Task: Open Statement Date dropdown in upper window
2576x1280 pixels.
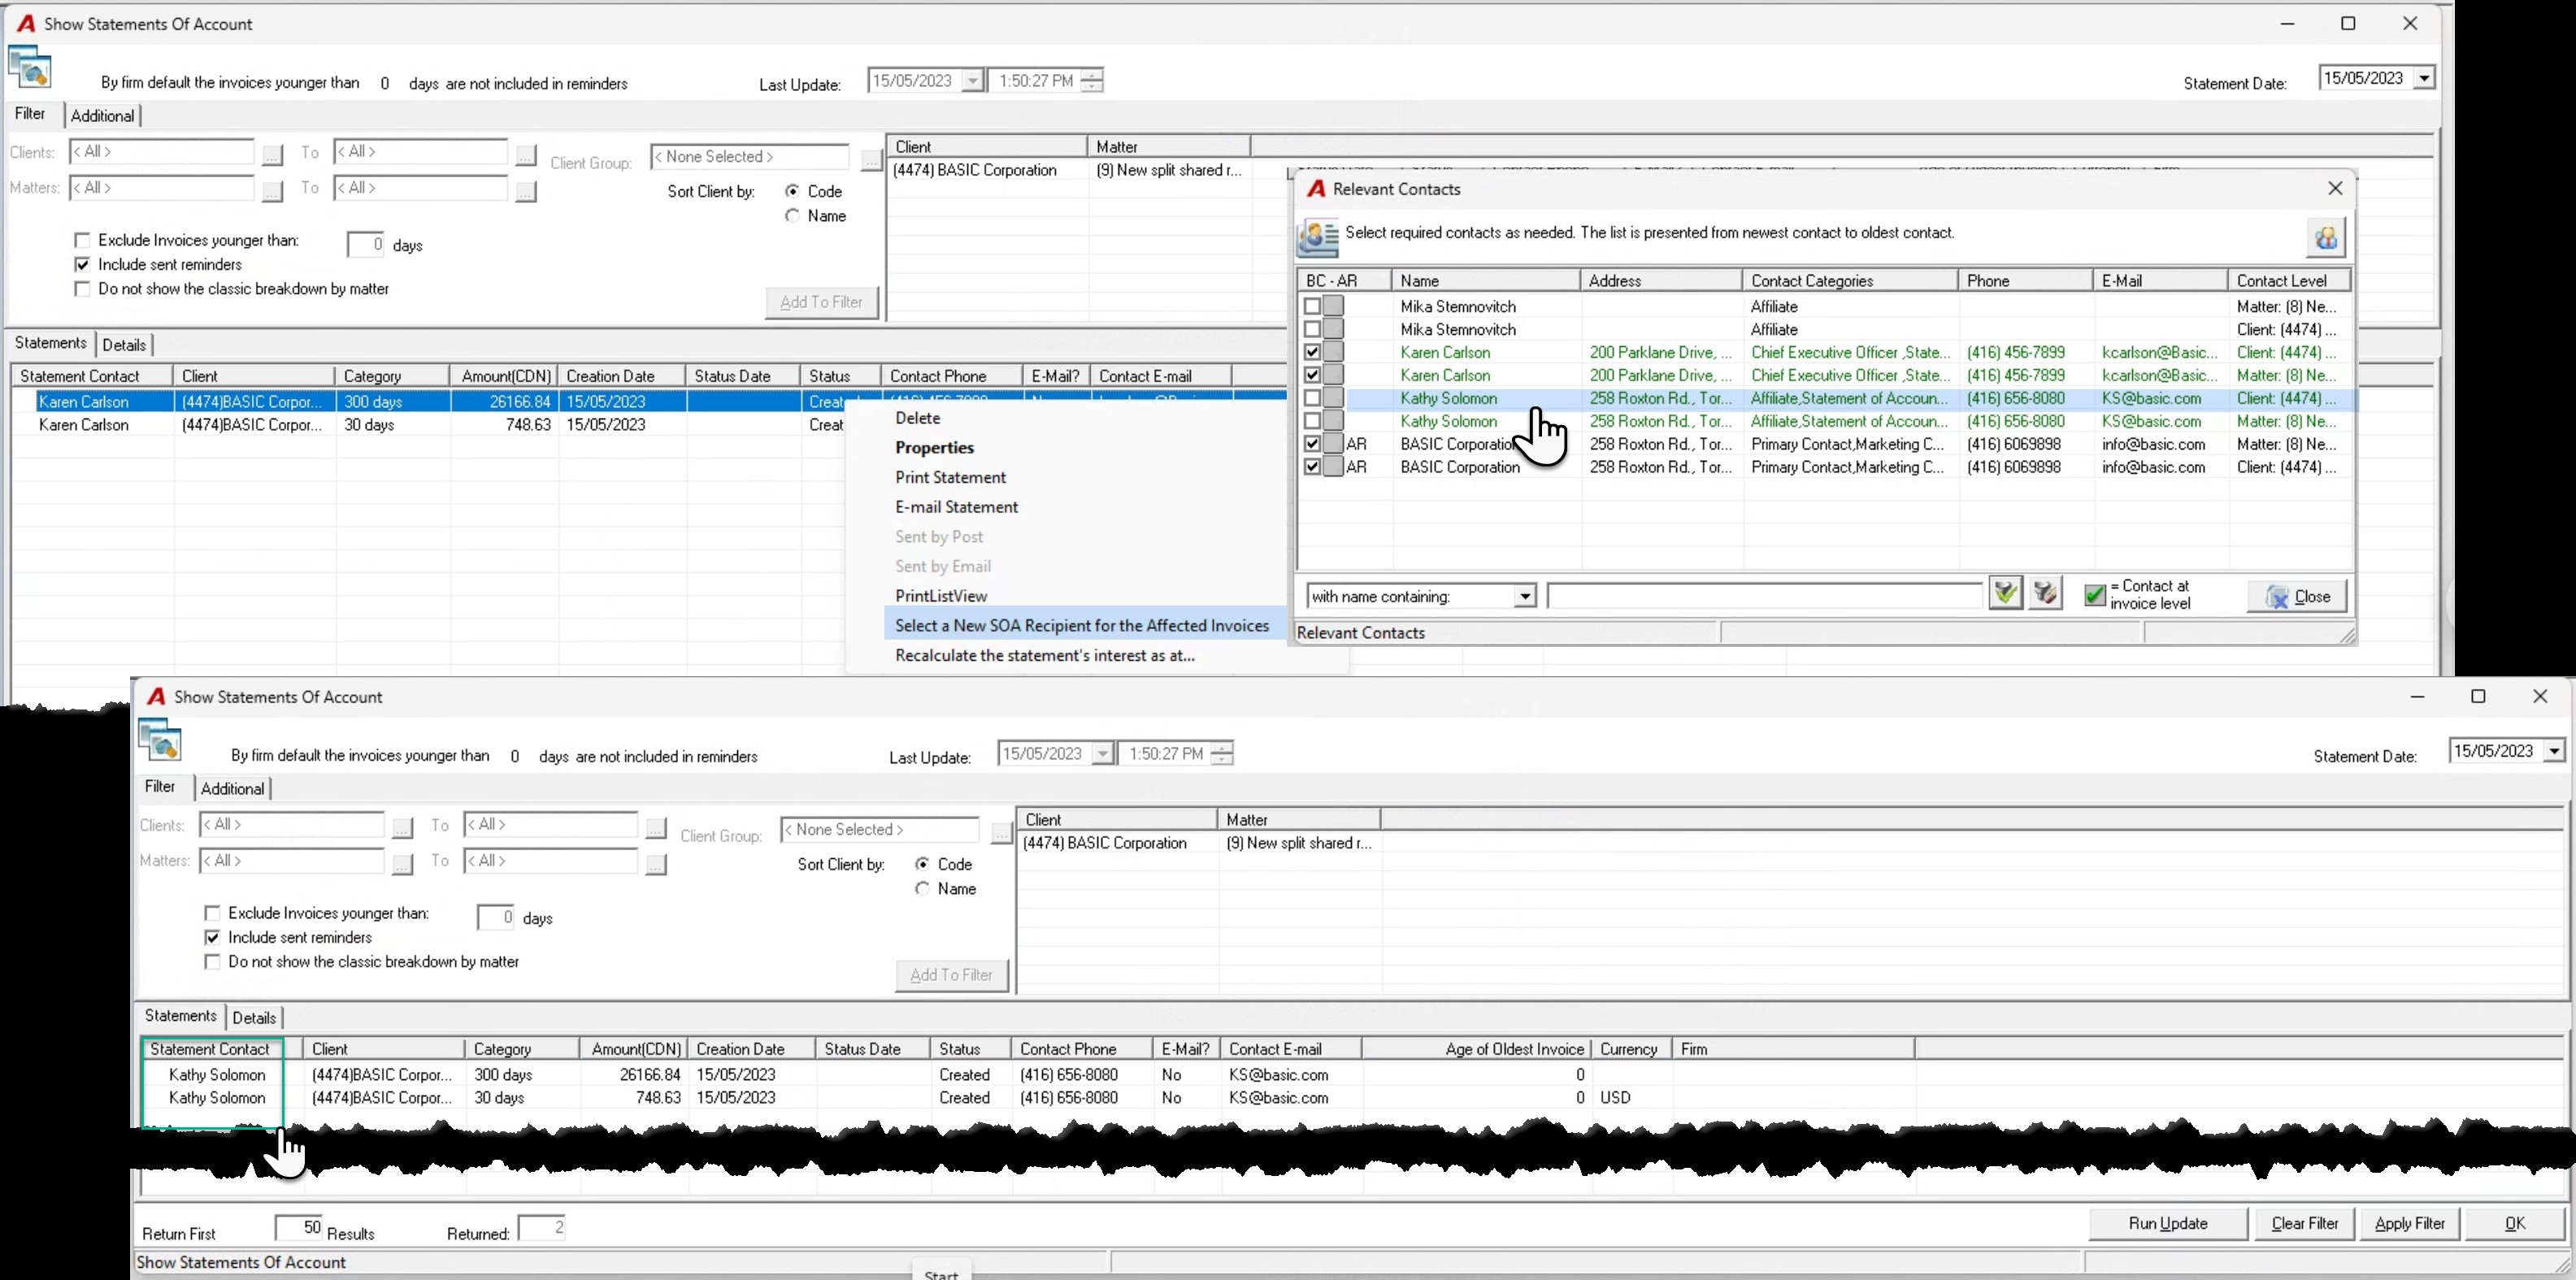Action: [2424, 78]
